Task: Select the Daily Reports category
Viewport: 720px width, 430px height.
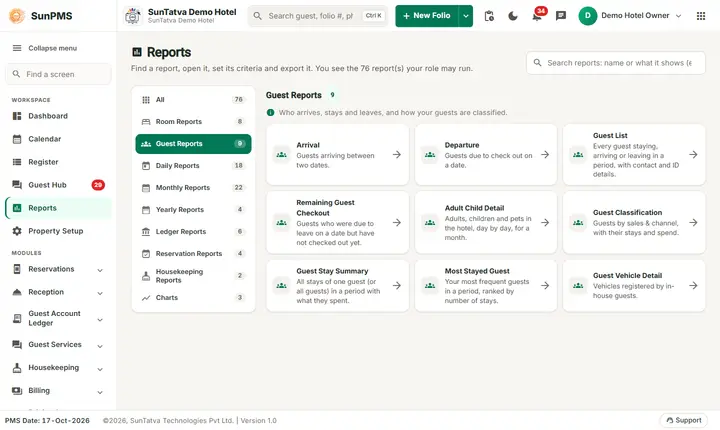Action: pyautogui.click(x=193, y=166)
